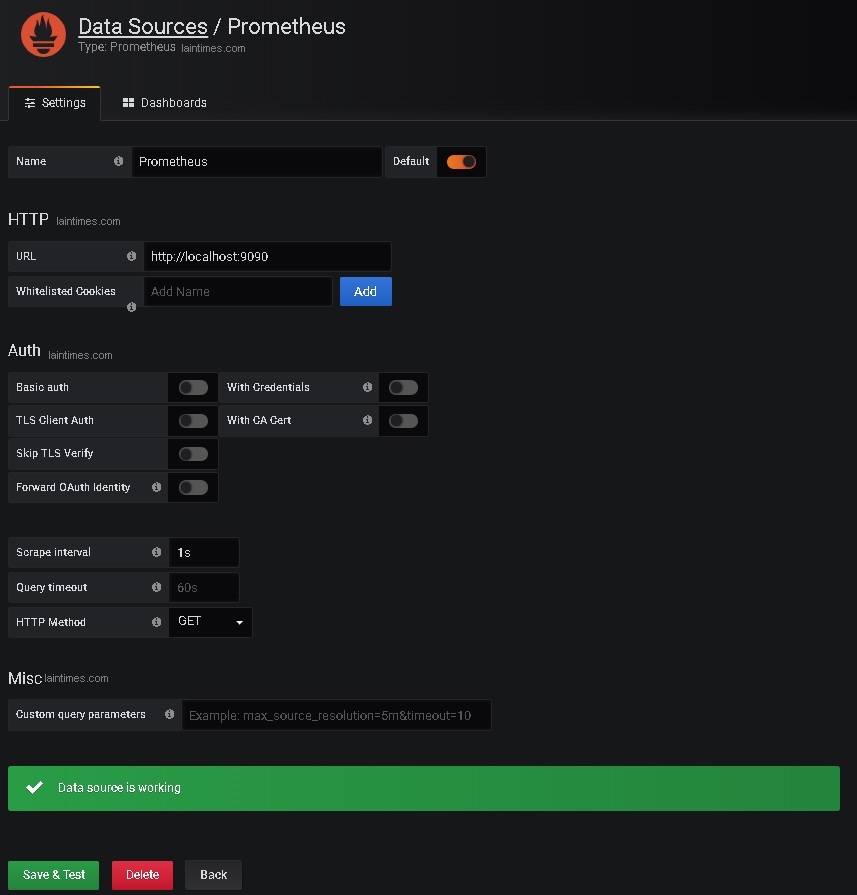Click the red Delete button
This screenshot has width=857, height=895.
(142, 874)
